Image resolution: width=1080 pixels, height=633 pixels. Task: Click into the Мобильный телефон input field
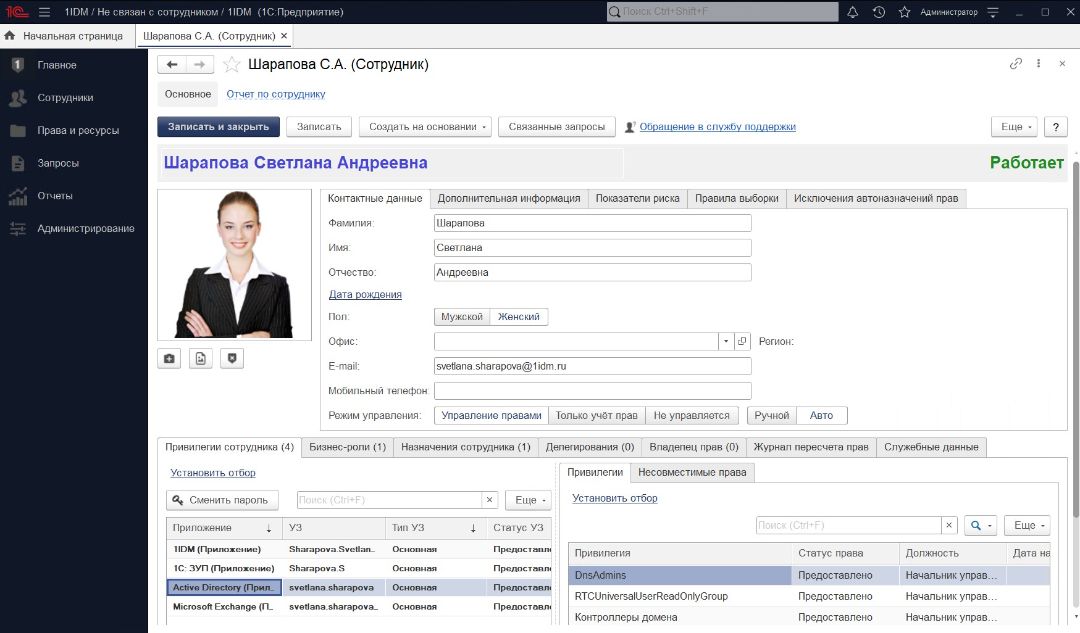tap(592, 391)
